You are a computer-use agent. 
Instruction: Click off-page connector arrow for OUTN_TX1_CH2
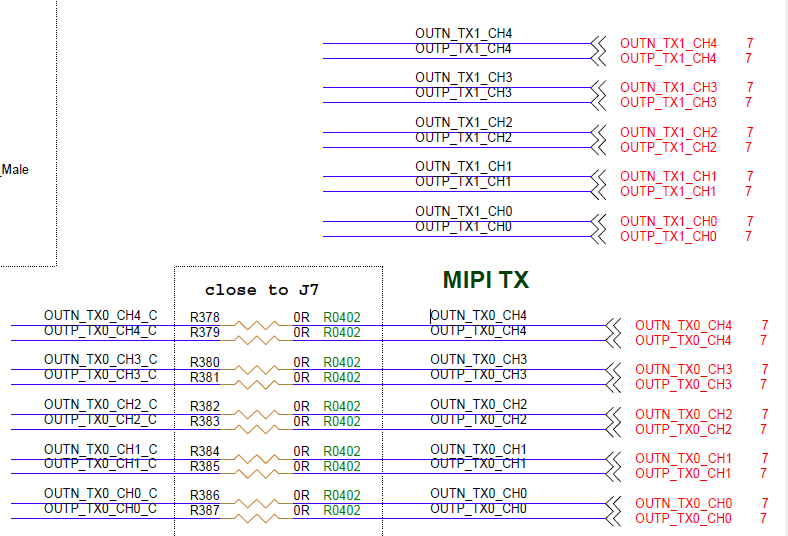tap(598, 132)
